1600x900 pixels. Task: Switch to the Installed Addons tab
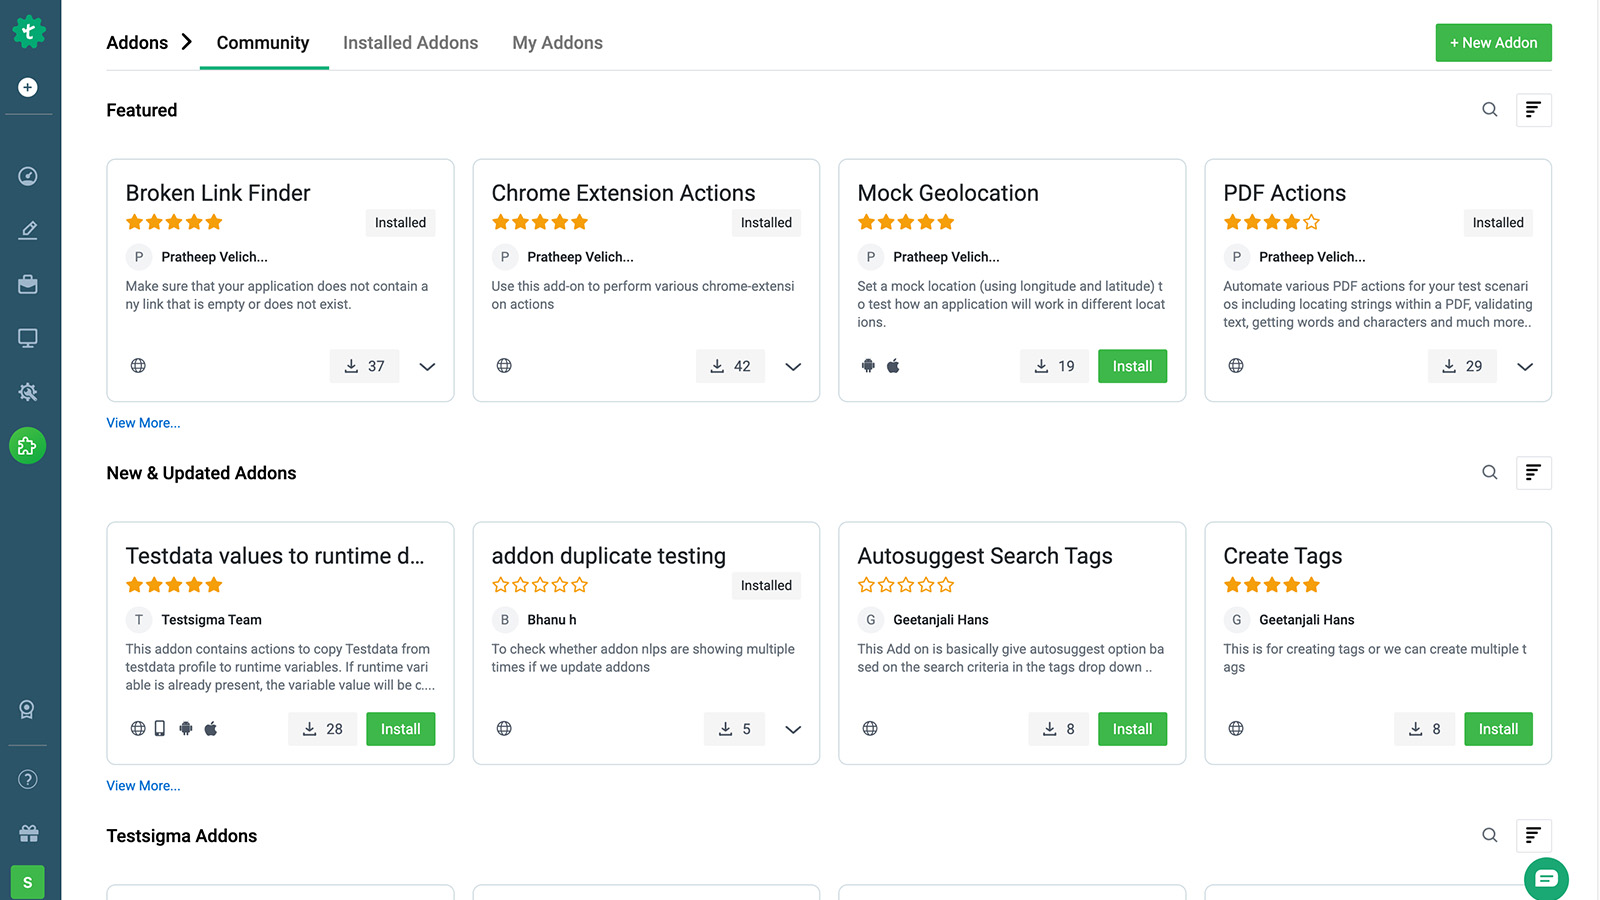[x=411, y=43]
